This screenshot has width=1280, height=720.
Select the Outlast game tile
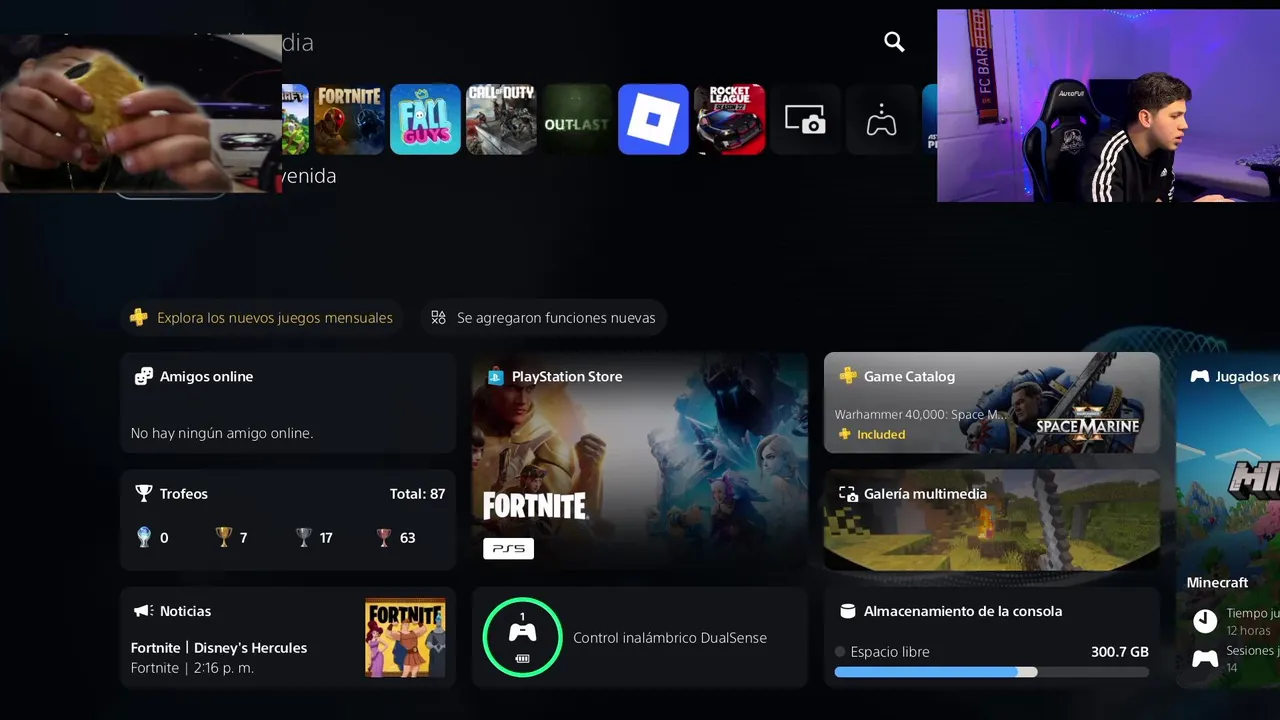point(577,119)
